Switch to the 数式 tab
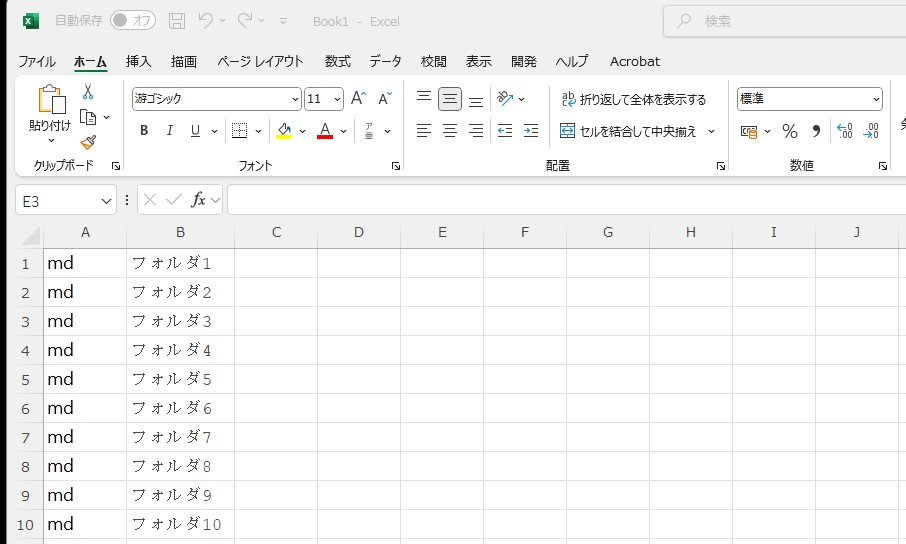 point(338,61)
